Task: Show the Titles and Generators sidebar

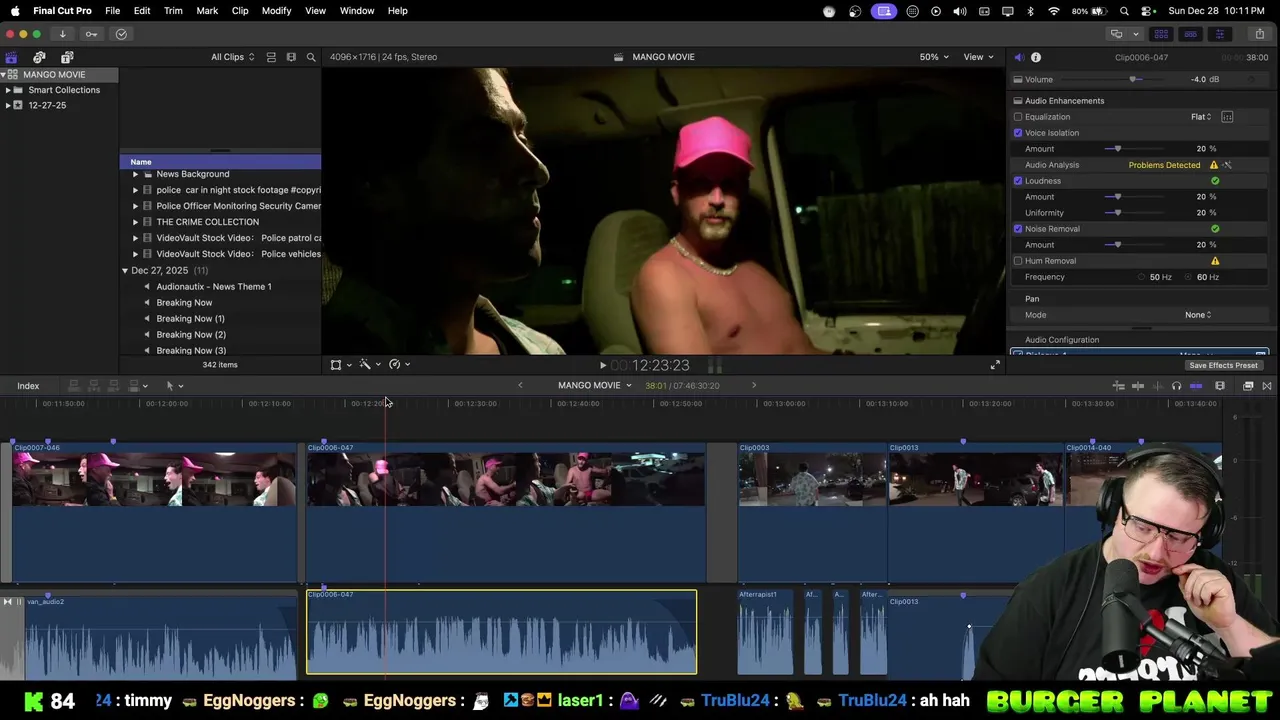Action: 67,57
